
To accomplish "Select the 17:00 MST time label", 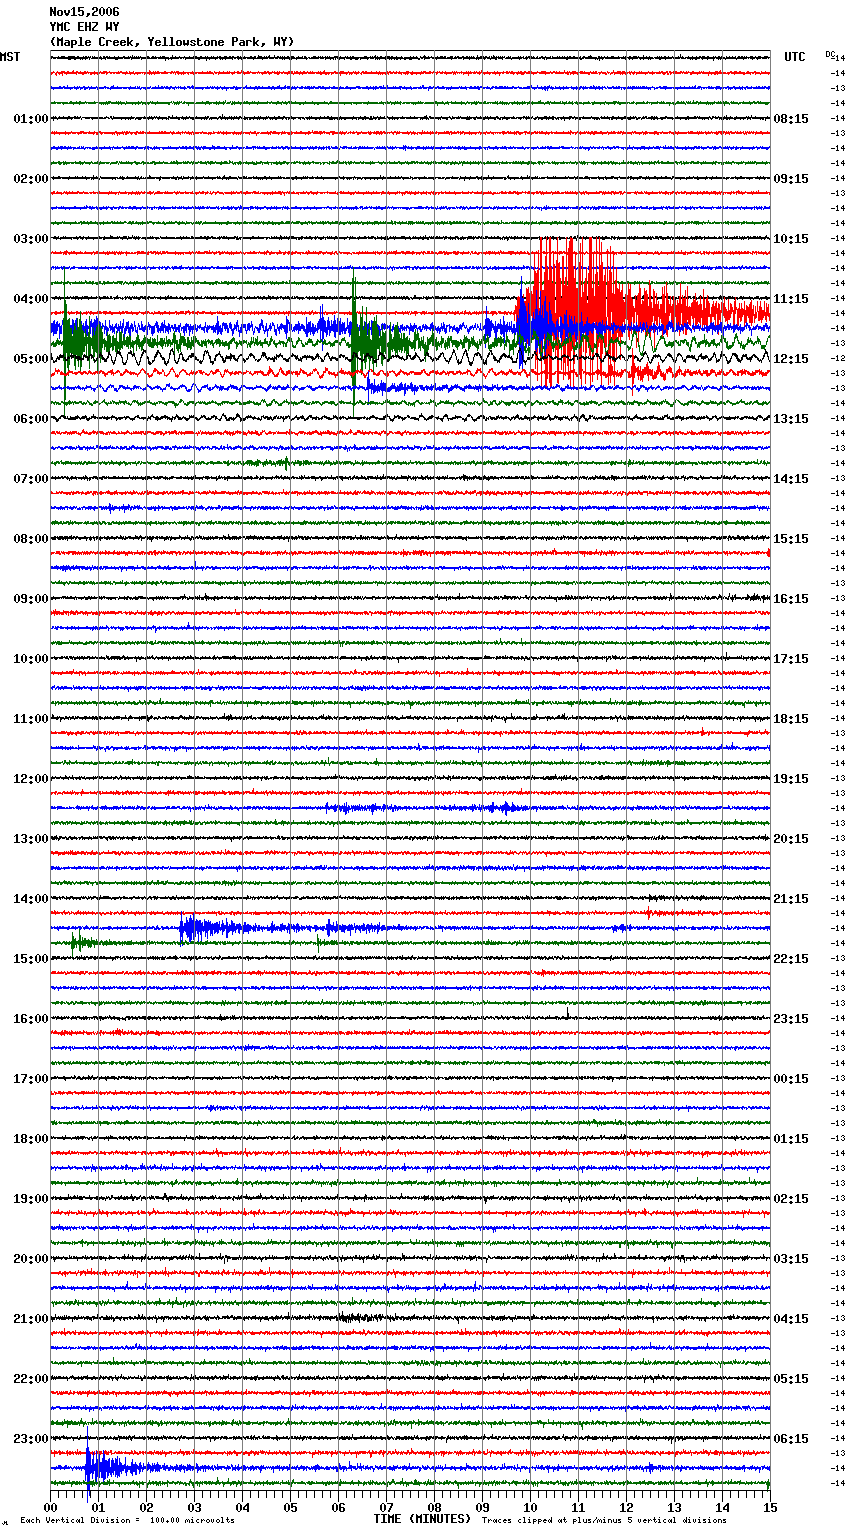I will point(31,1079).
